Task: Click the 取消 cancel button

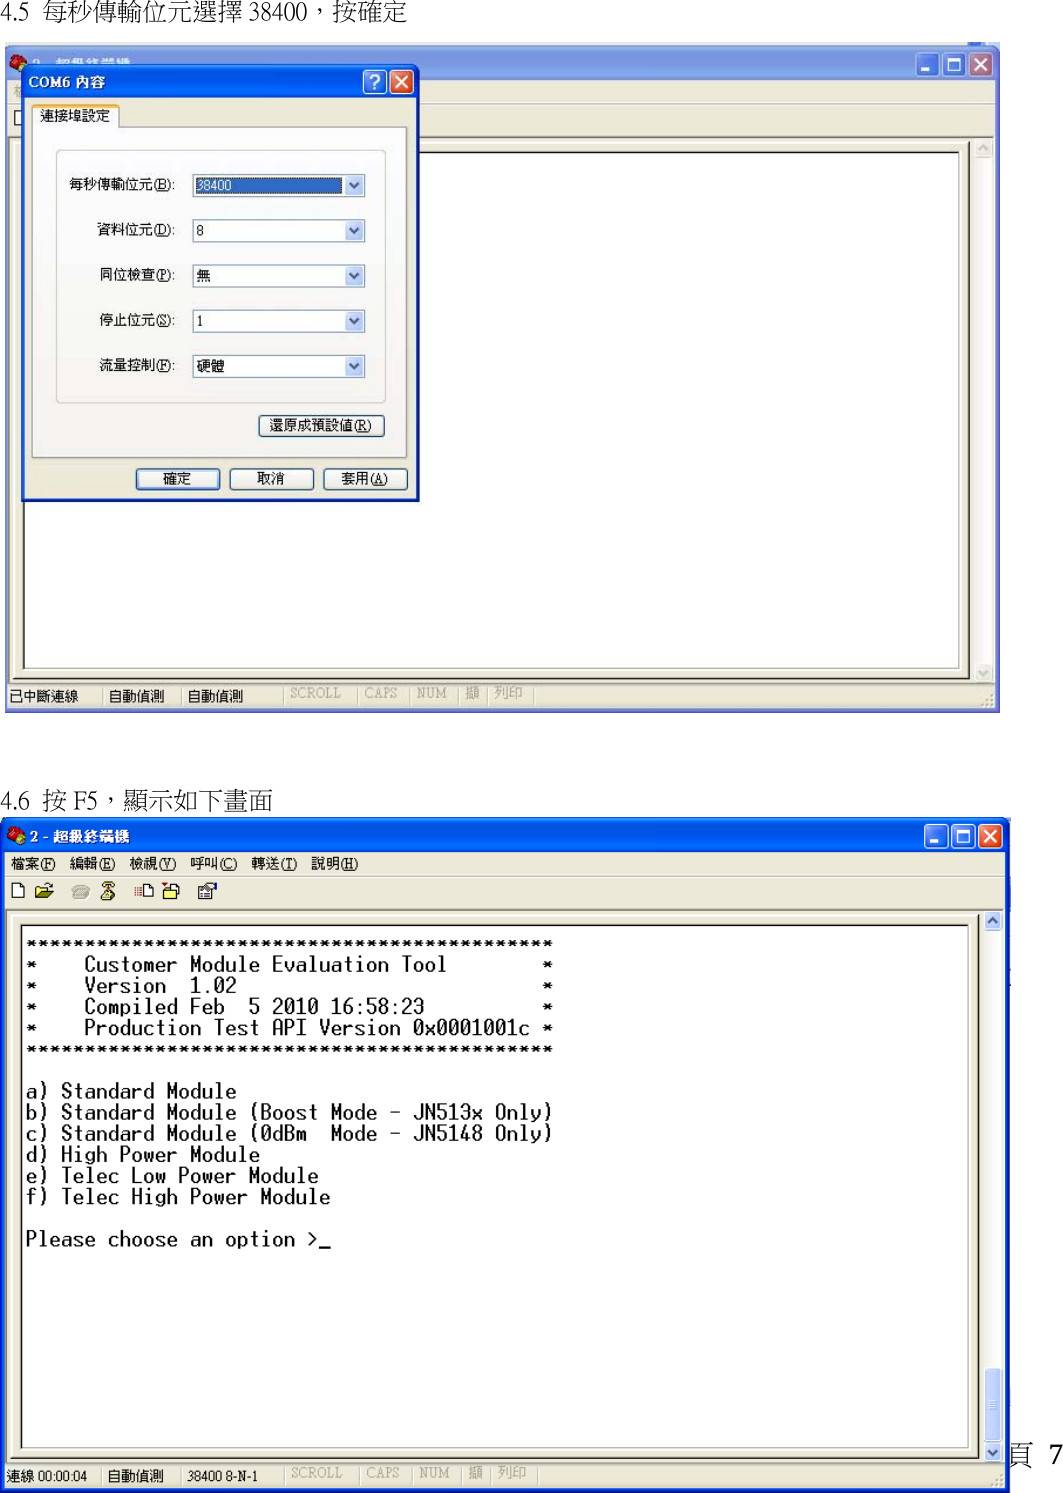Action: [271, 478]
